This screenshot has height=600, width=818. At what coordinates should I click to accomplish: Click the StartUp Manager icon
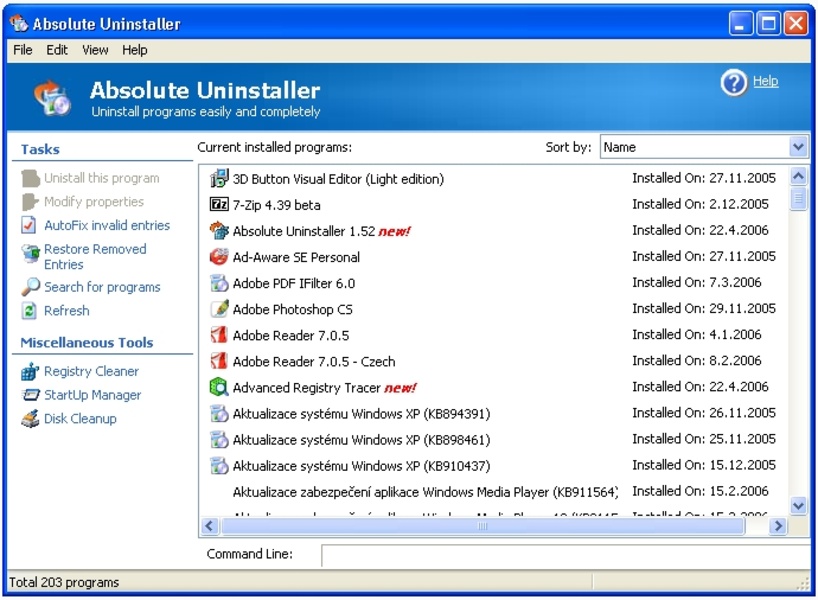tap(29, 396)
